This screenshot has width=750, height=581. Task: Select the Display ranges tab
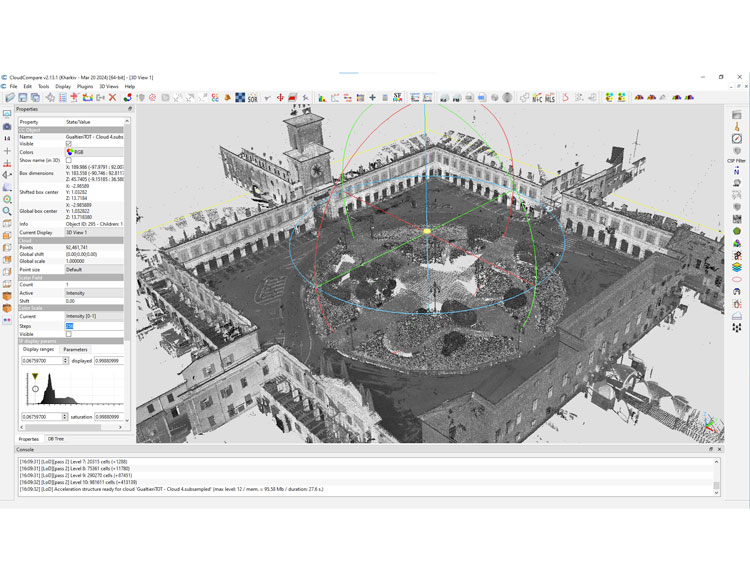[38, 350]
